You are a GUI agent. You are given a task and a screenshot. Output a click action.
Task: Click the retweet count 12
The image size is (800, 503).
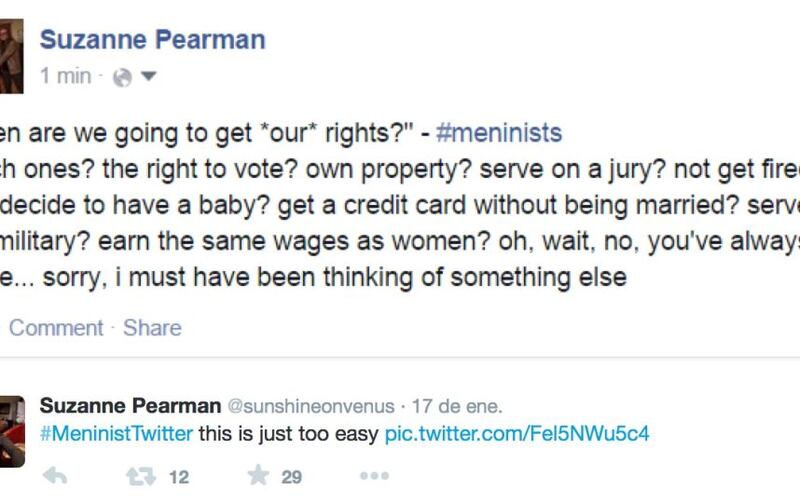179,477
